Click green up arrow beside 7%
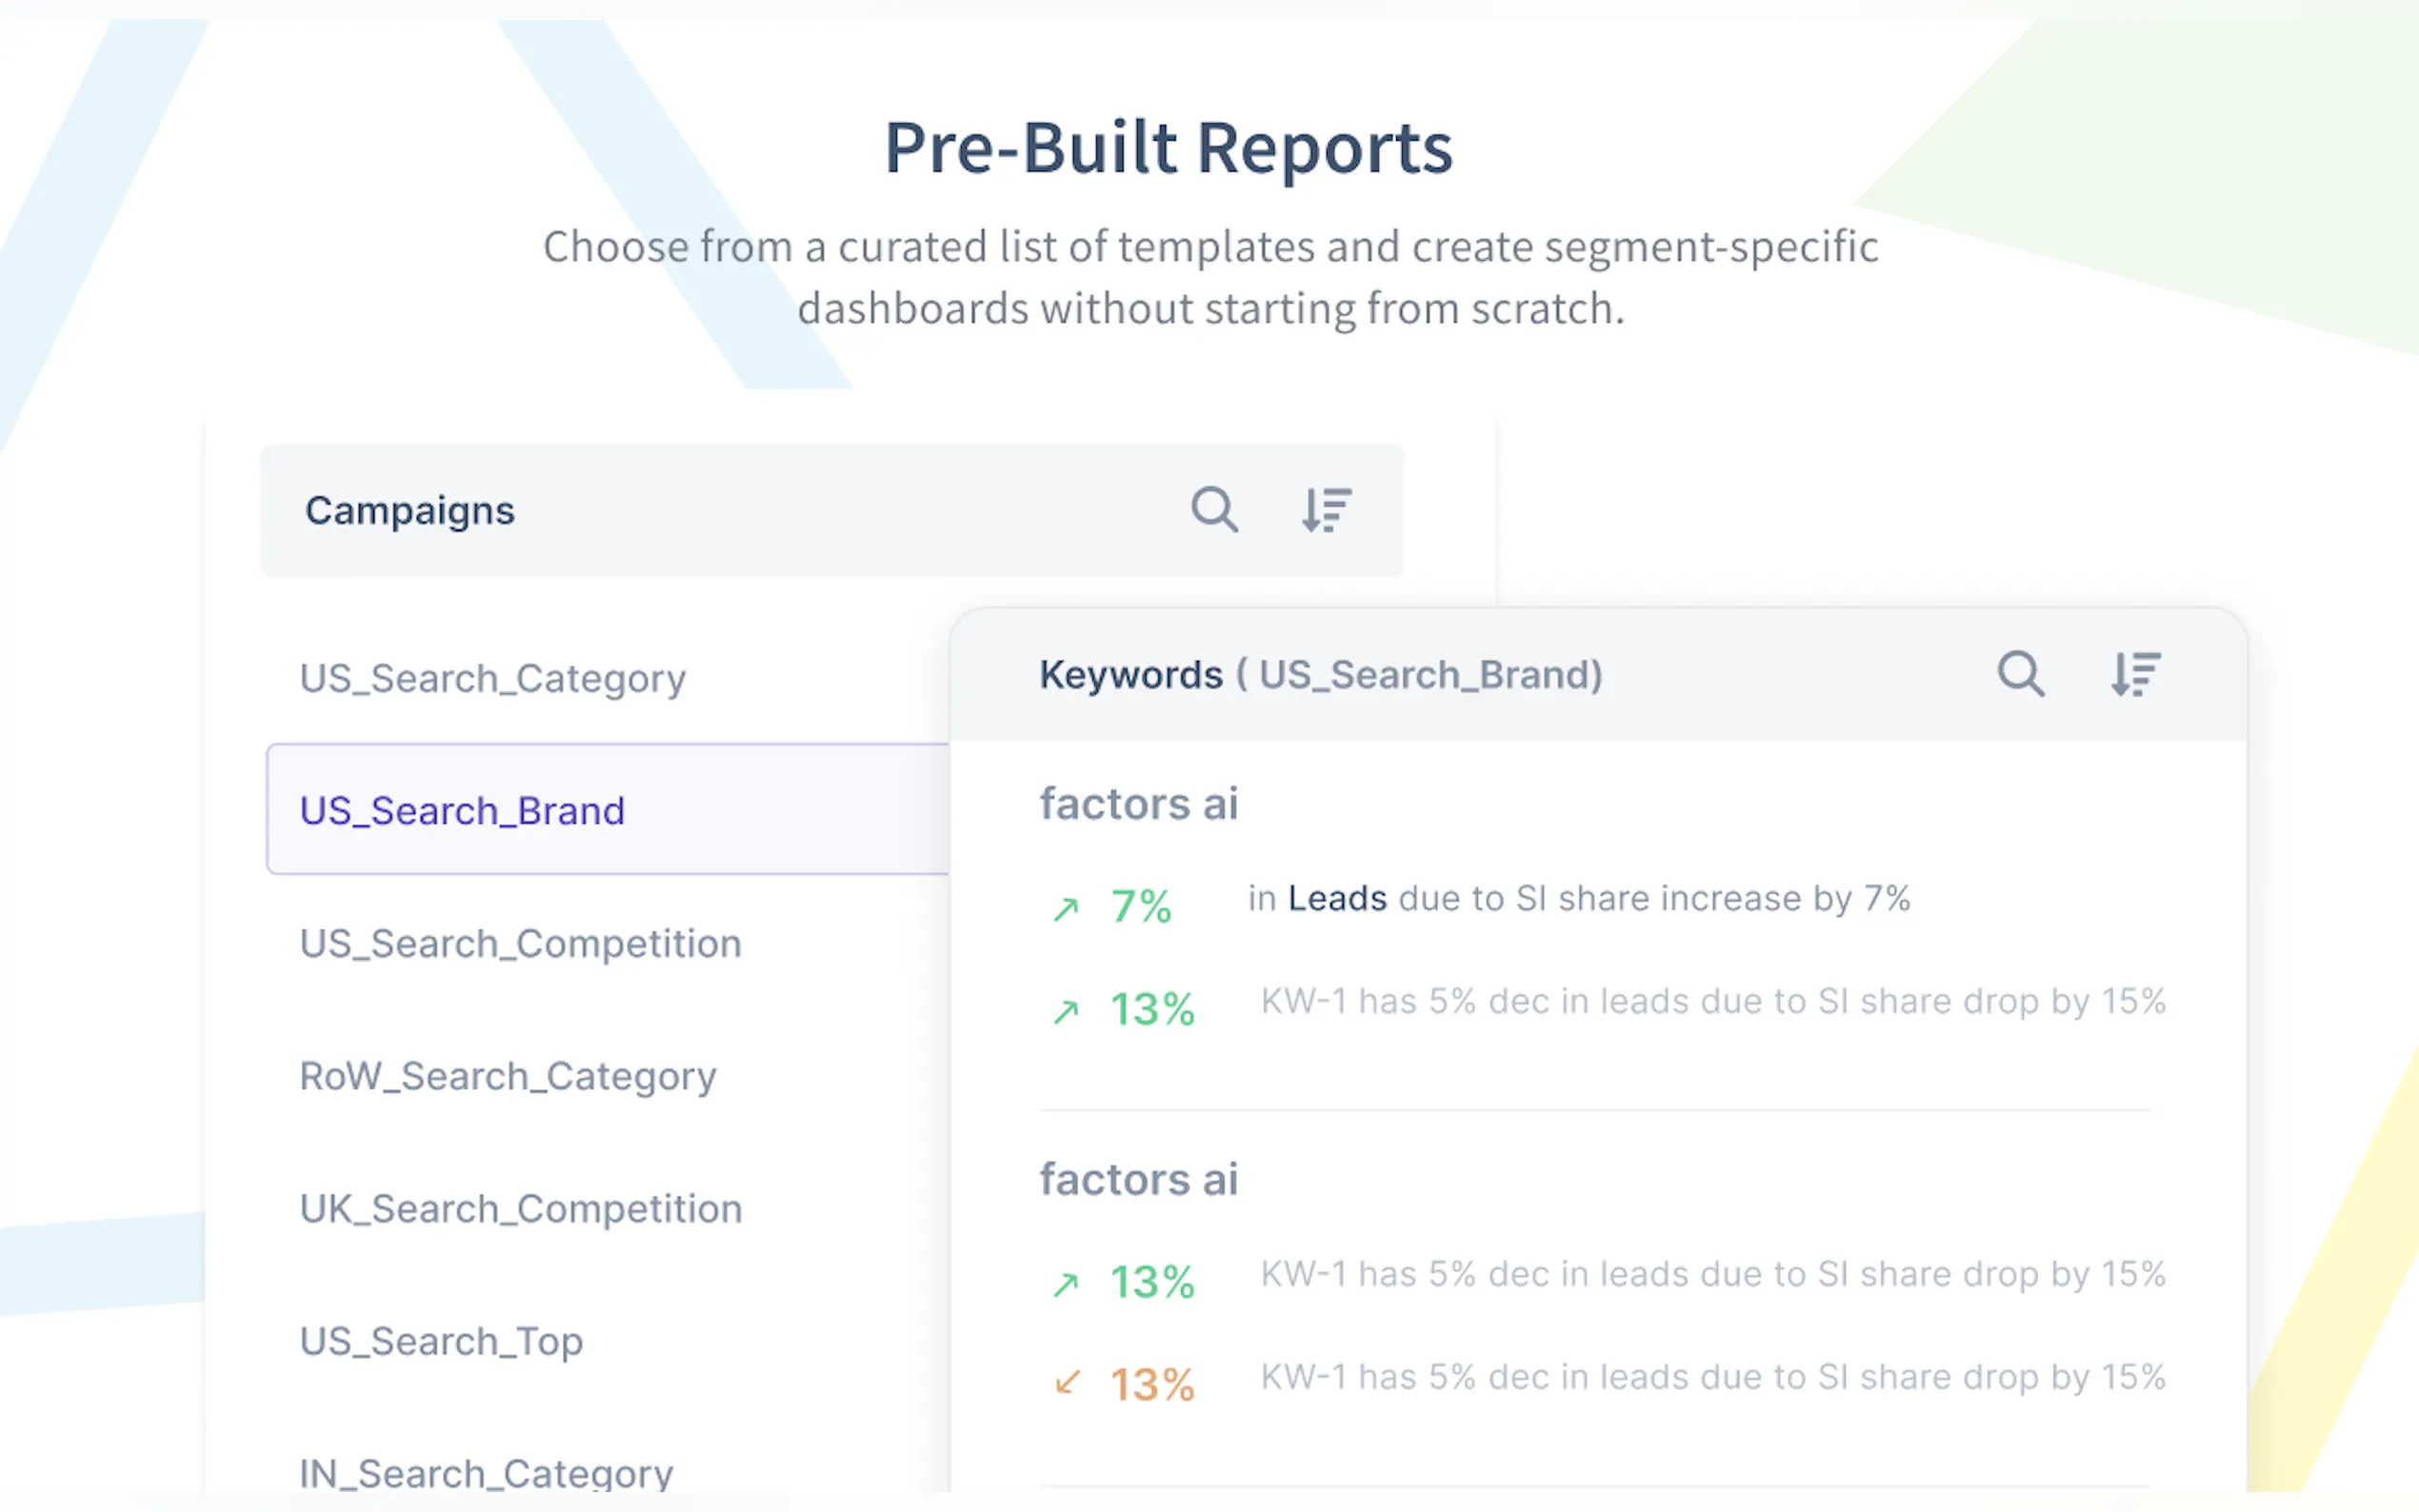 click(1066, 908)
